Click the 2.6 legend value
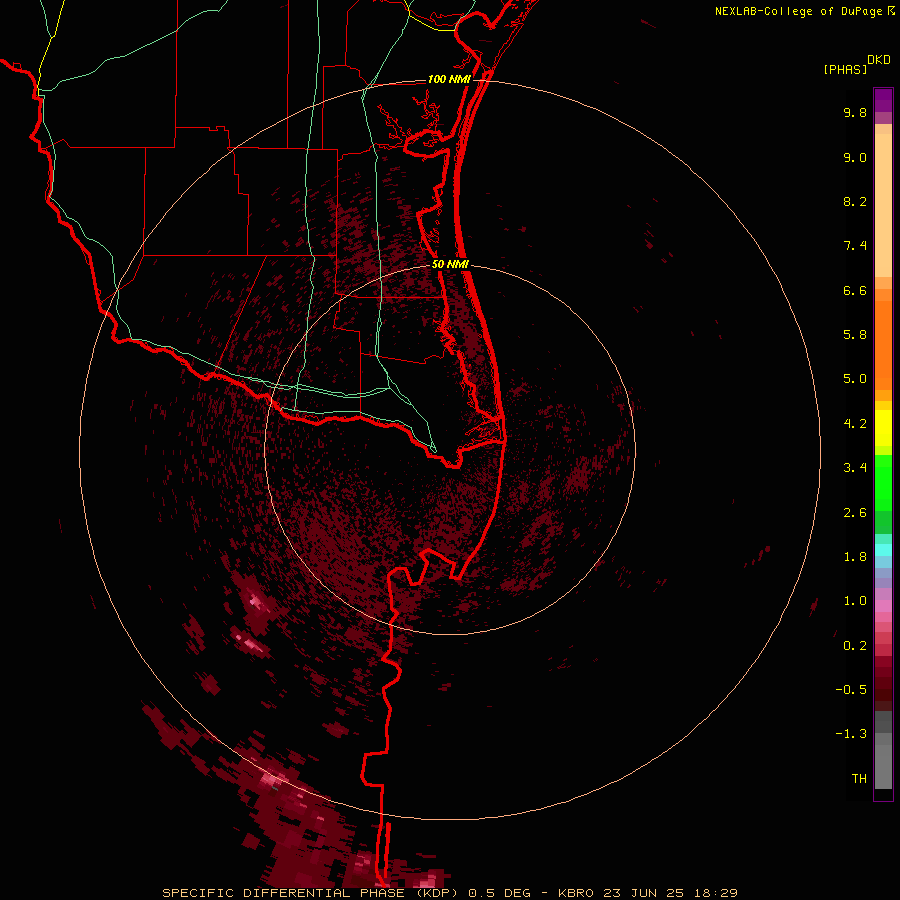This screenshot has width=900, height=900. click(855, 513)
